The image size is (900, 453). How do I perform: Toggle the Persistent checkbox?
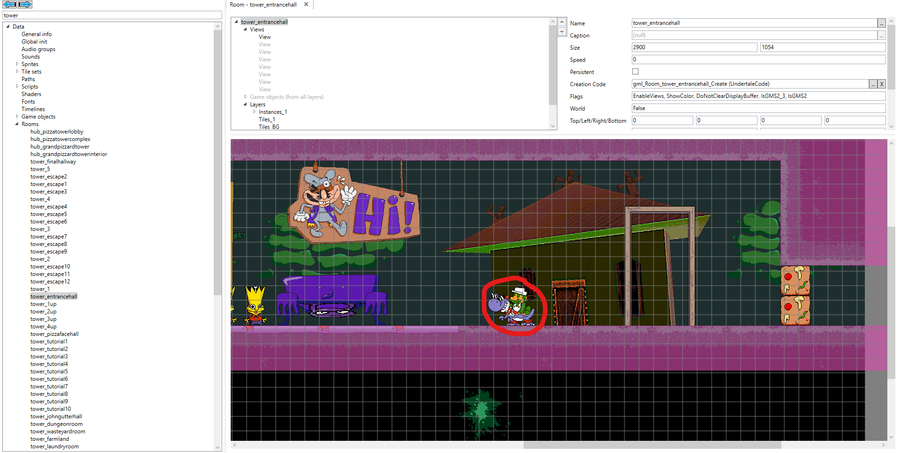635,72
